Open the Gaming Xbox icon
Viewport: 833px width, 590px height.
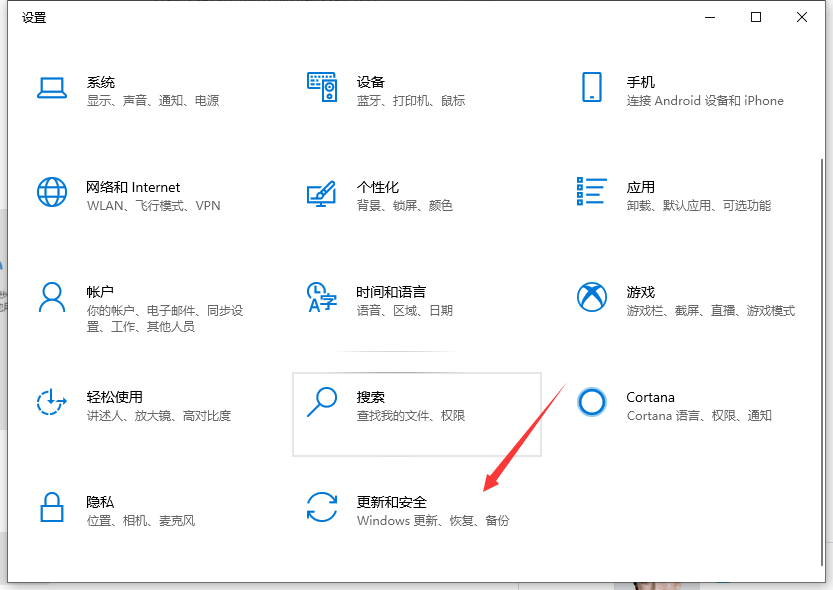tap(592, 297)
